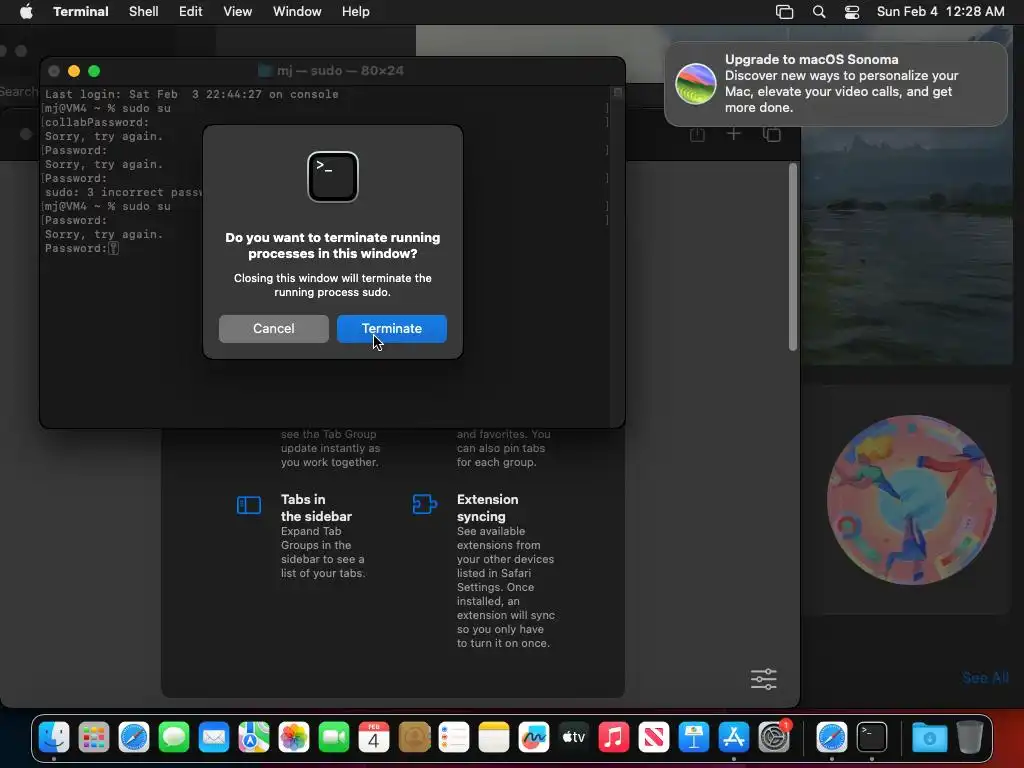Minimize the Terminal window with yellow button

pyautogui.click(x=74, y=71)
